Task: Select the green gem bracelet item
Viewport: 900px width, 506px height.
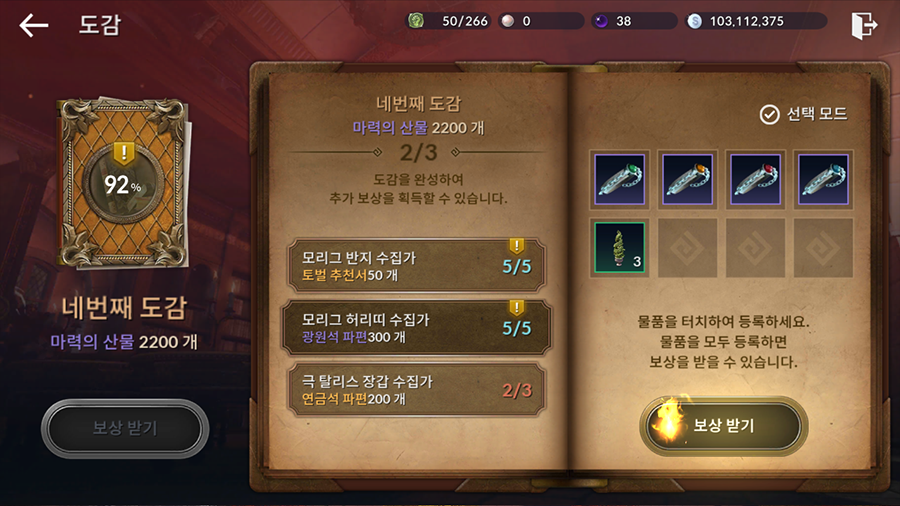Action: [x=619, y=179]
